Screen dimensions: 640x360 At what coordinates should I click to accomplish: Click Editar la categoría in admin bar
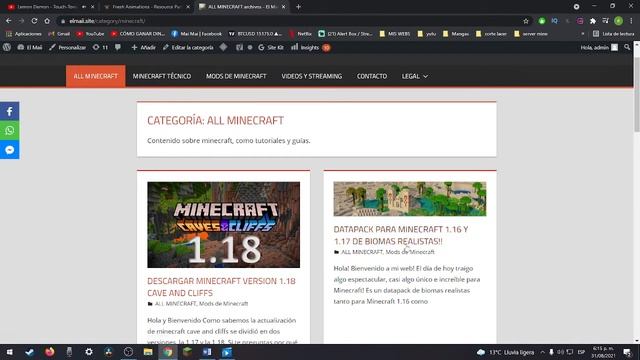[188, 47]
